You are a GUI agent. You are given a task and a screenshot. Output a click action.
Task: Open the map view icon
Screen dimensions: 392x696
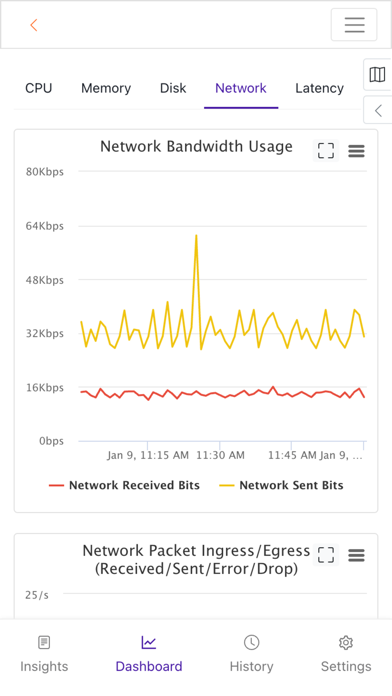[x=377, y=75]
